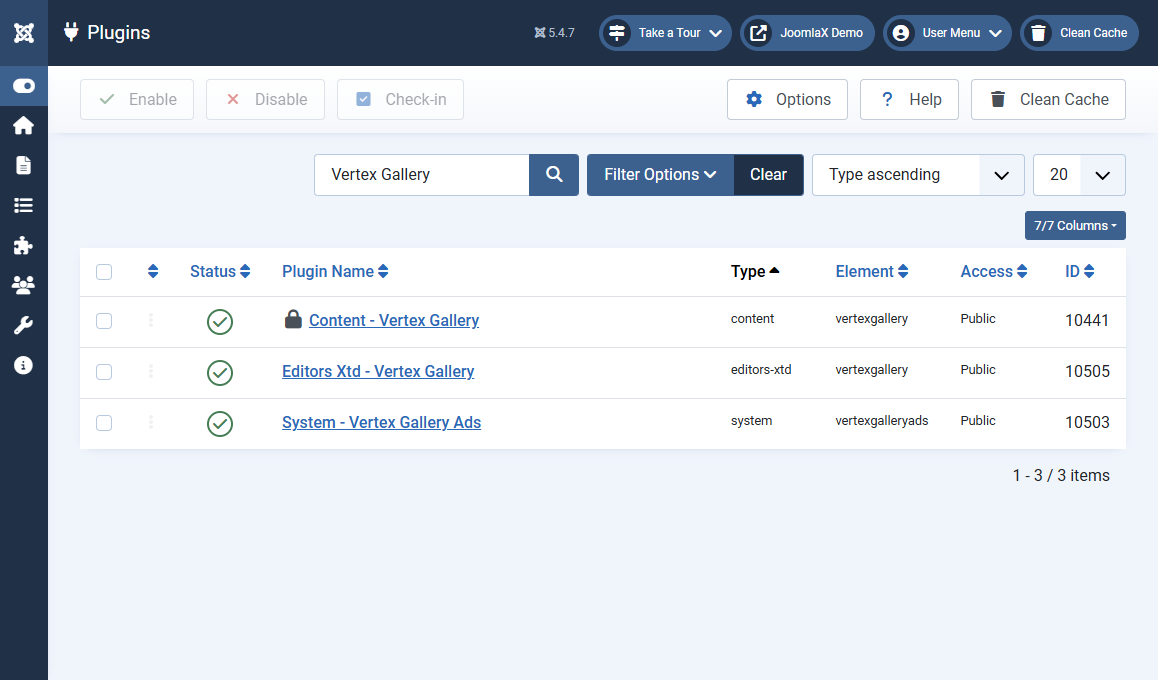Toggle status of Editors Xtd - Vertex Gallery
This screenshot has height=680, width=1158.
point(220,373)
